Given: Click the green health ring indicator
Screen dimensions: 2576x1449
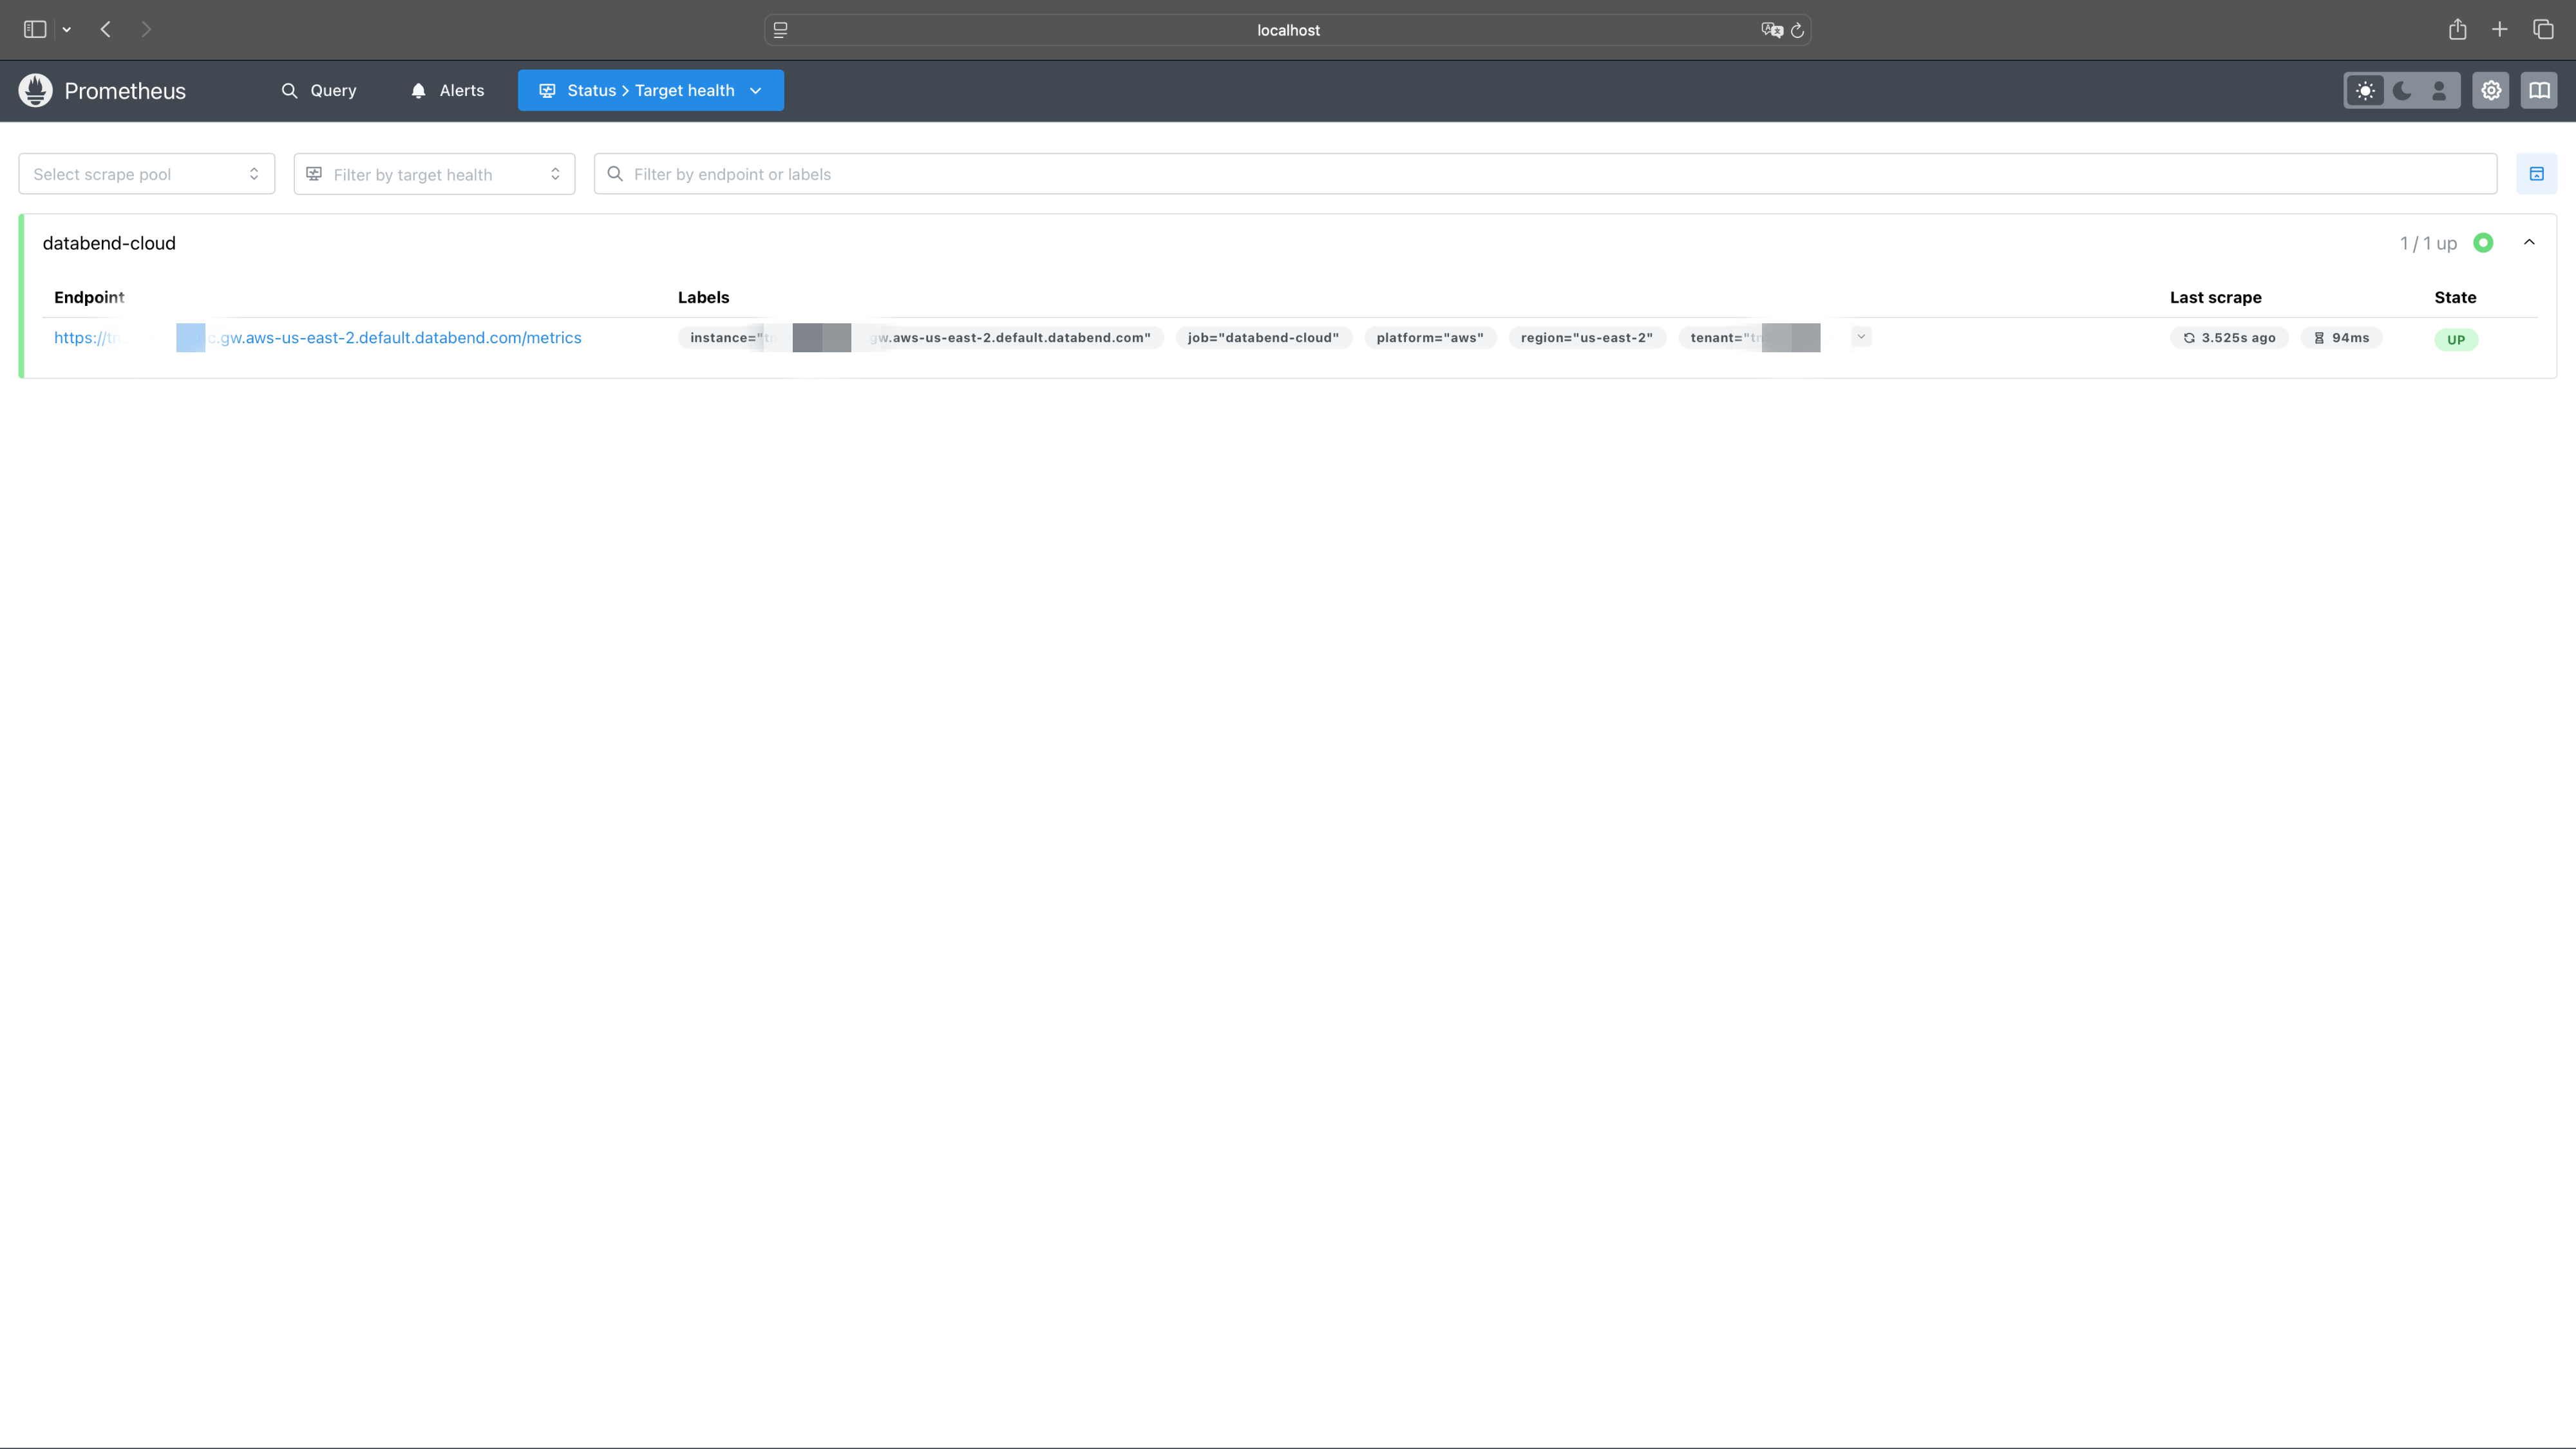Looking at the screenshot, I should pyautogui.click(x=2483, y=243).
